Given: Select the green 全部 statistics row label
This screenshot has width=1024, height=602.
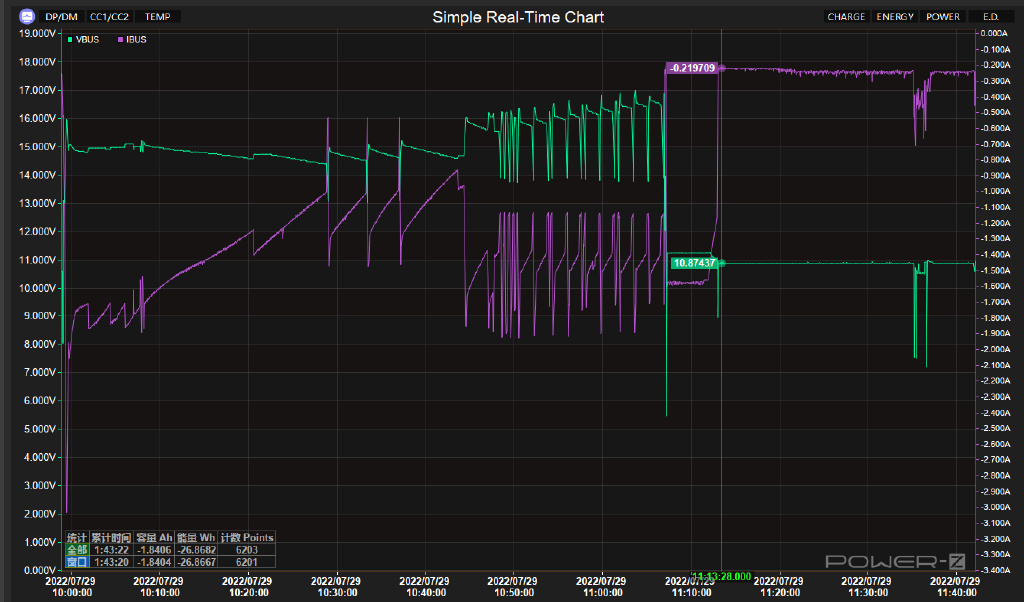Looking at the screenshot, I should click(77, 550).
